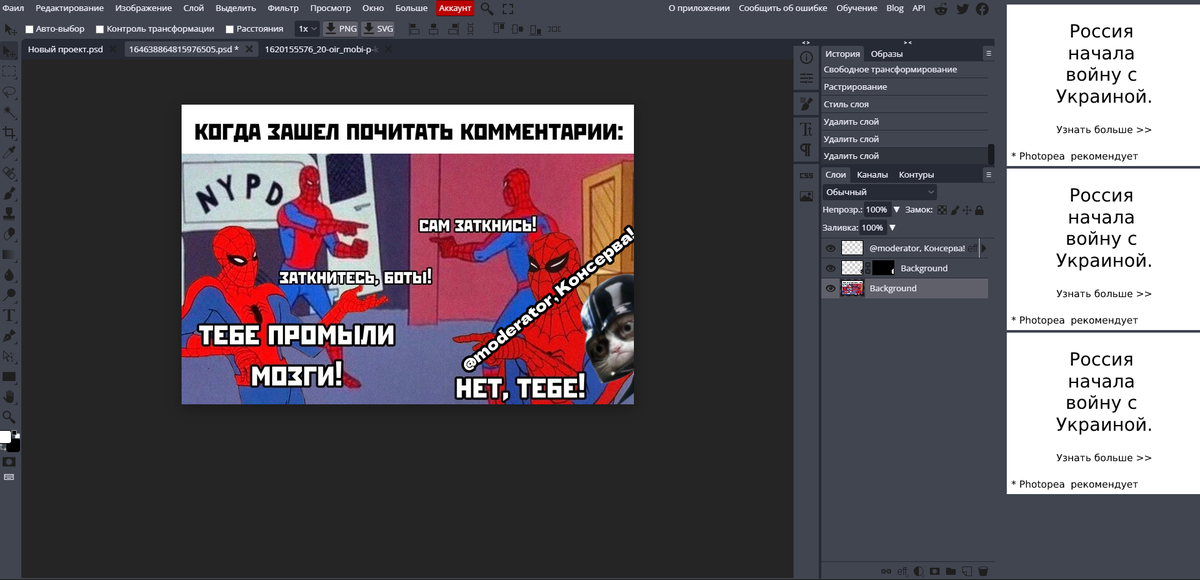
Task: Pick the Hand tool
Action: pyautogui.click(x=9, y=396)
